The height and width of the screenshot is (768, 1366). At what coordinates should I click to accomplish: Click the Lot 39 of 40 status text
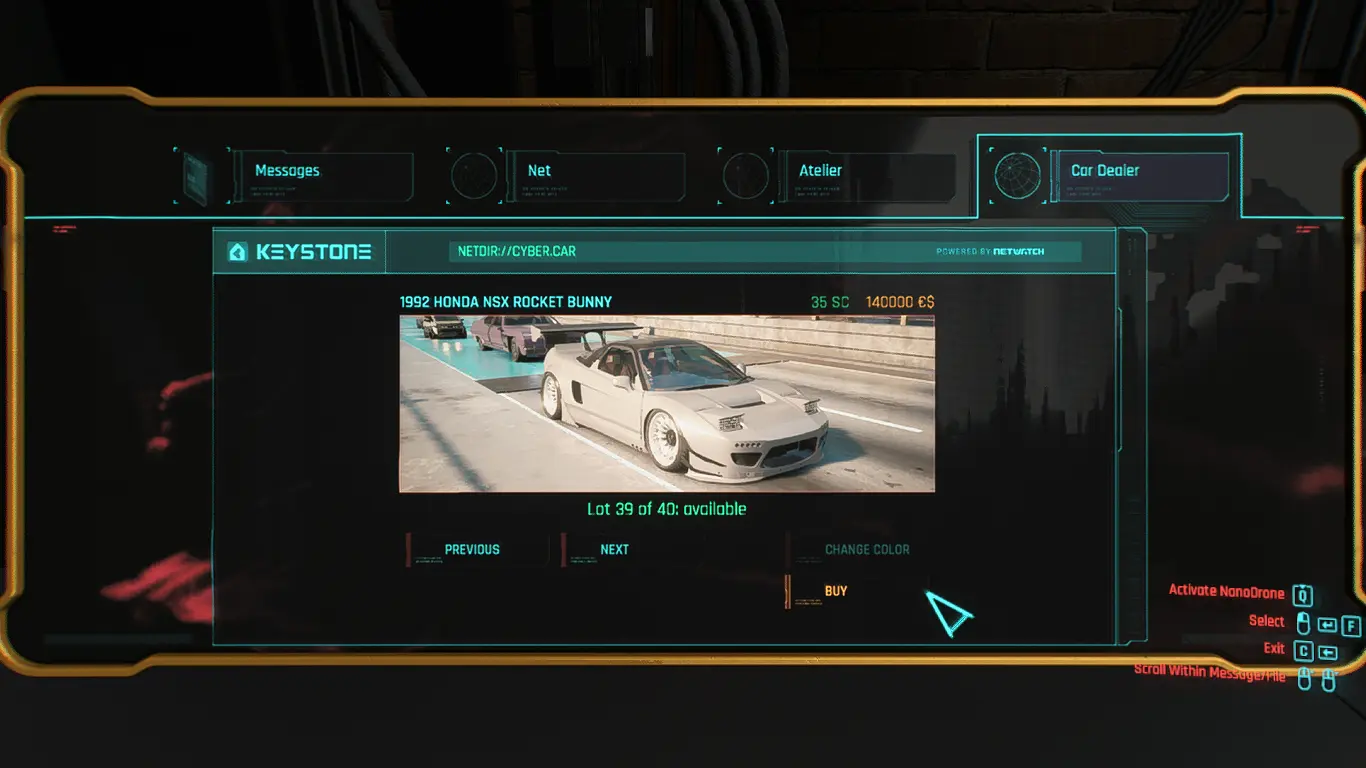(667, 509)
